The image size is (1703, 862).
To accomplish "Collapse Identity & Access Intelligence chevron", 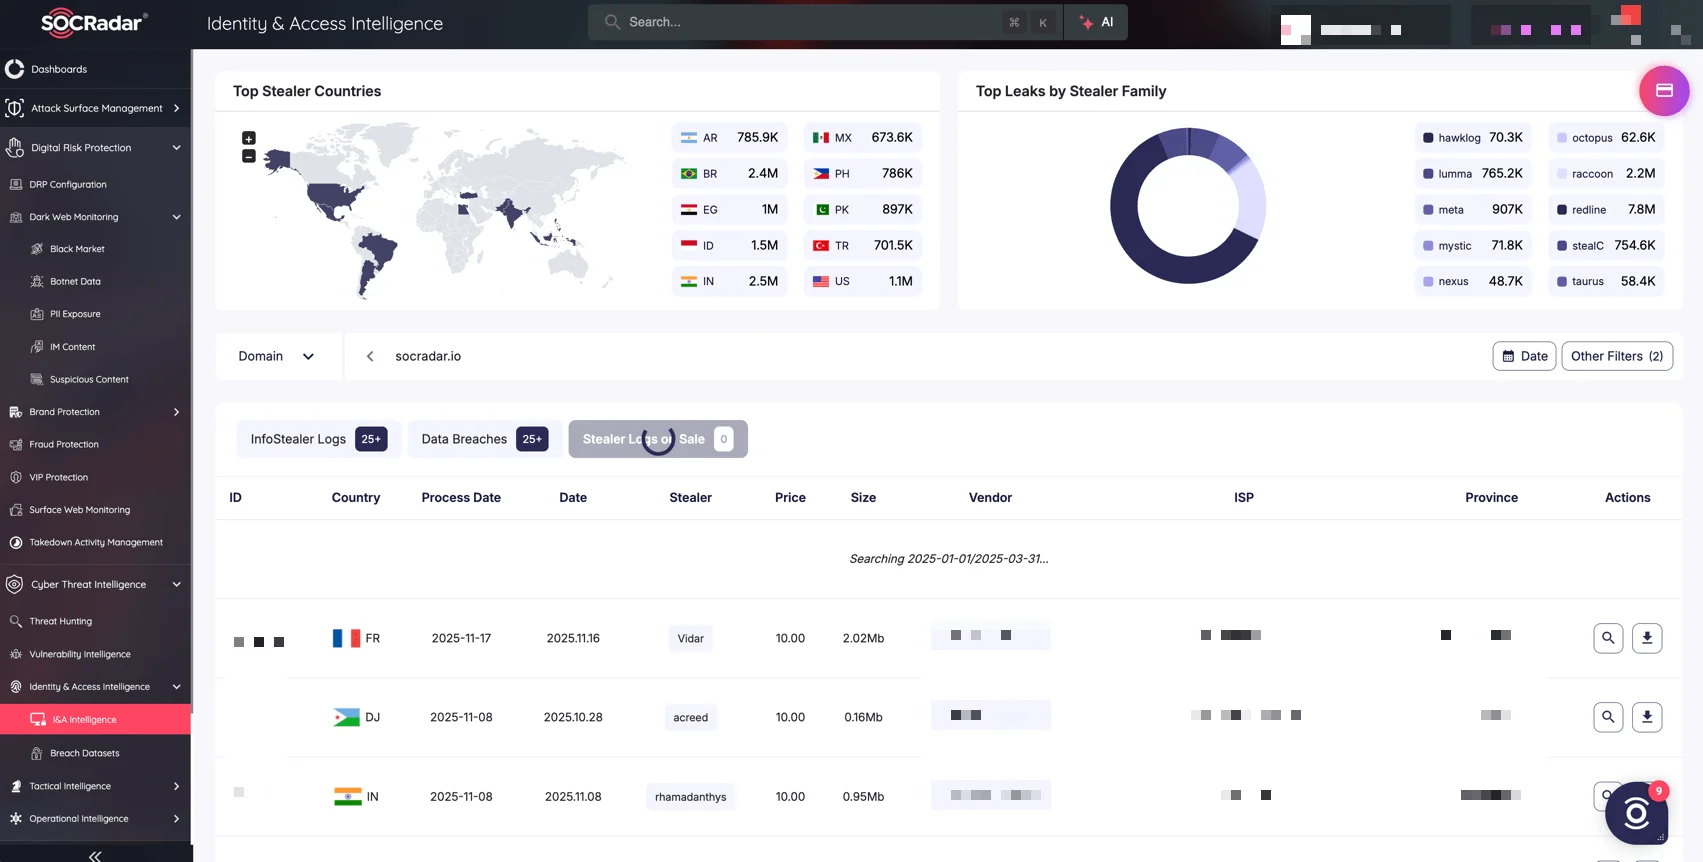I will (x=176, y=687).
